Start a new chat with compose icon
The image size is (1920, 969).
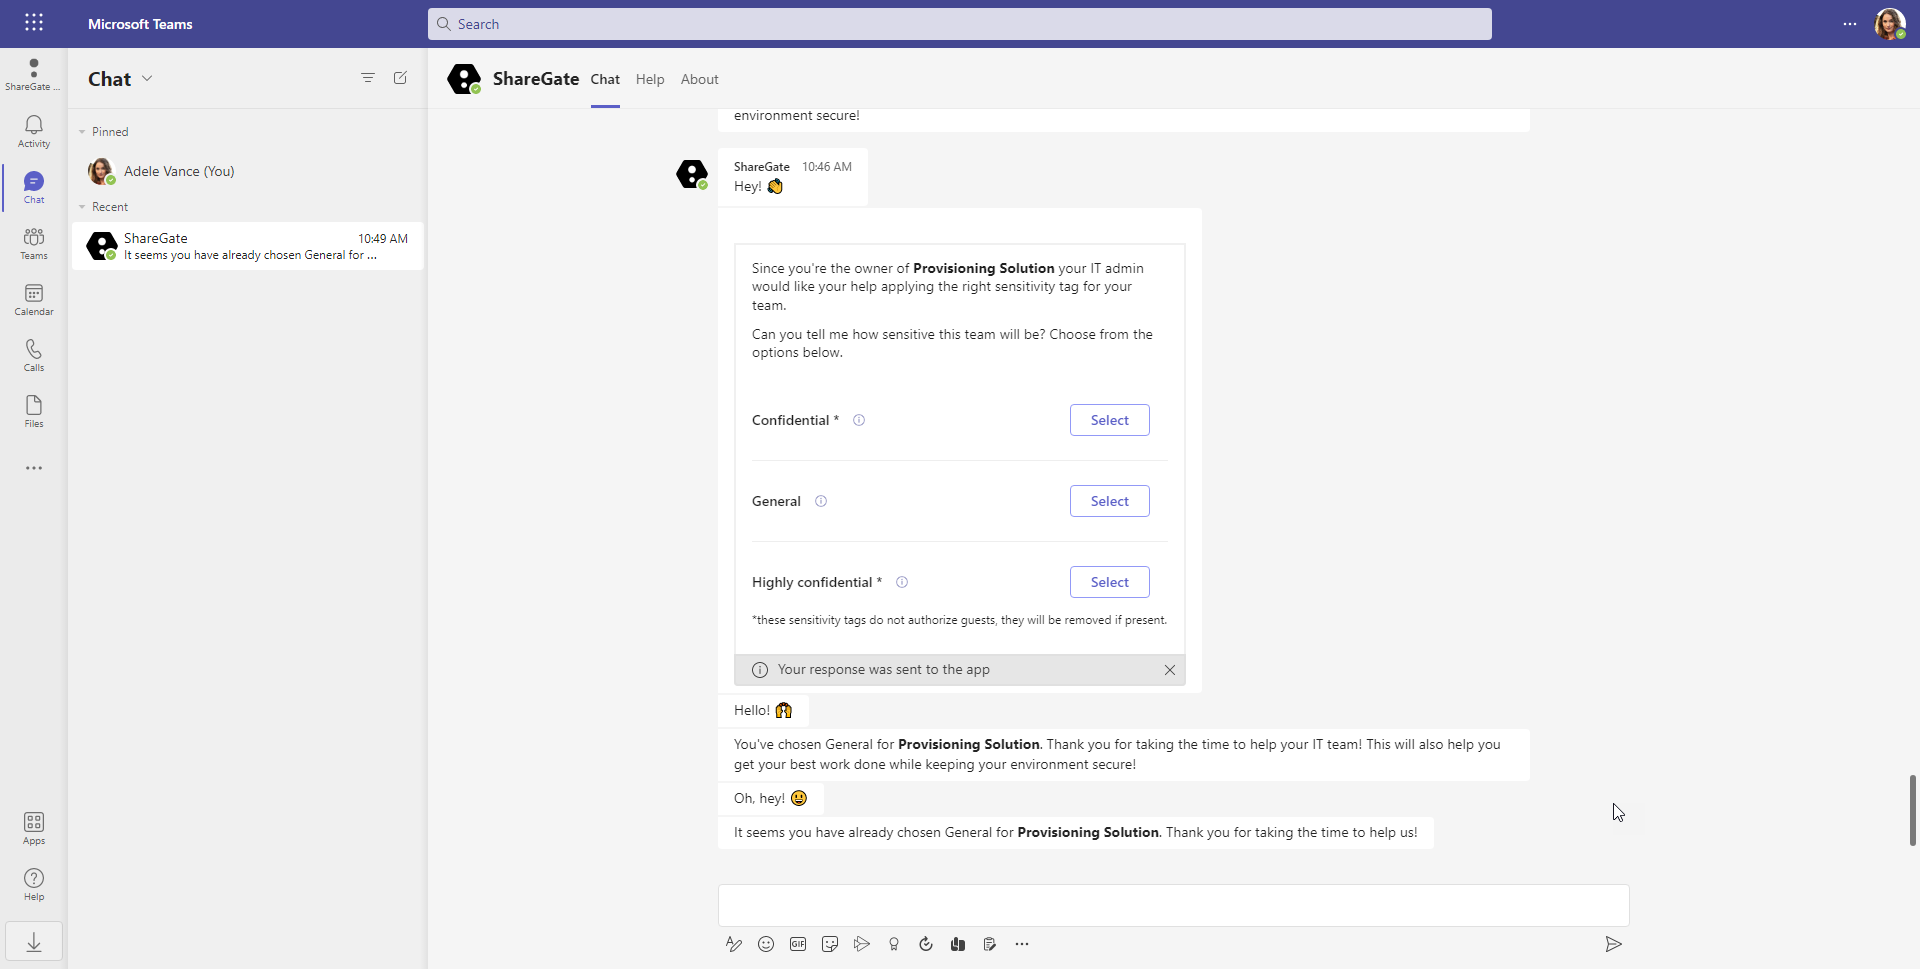click(x=400, y=78)
